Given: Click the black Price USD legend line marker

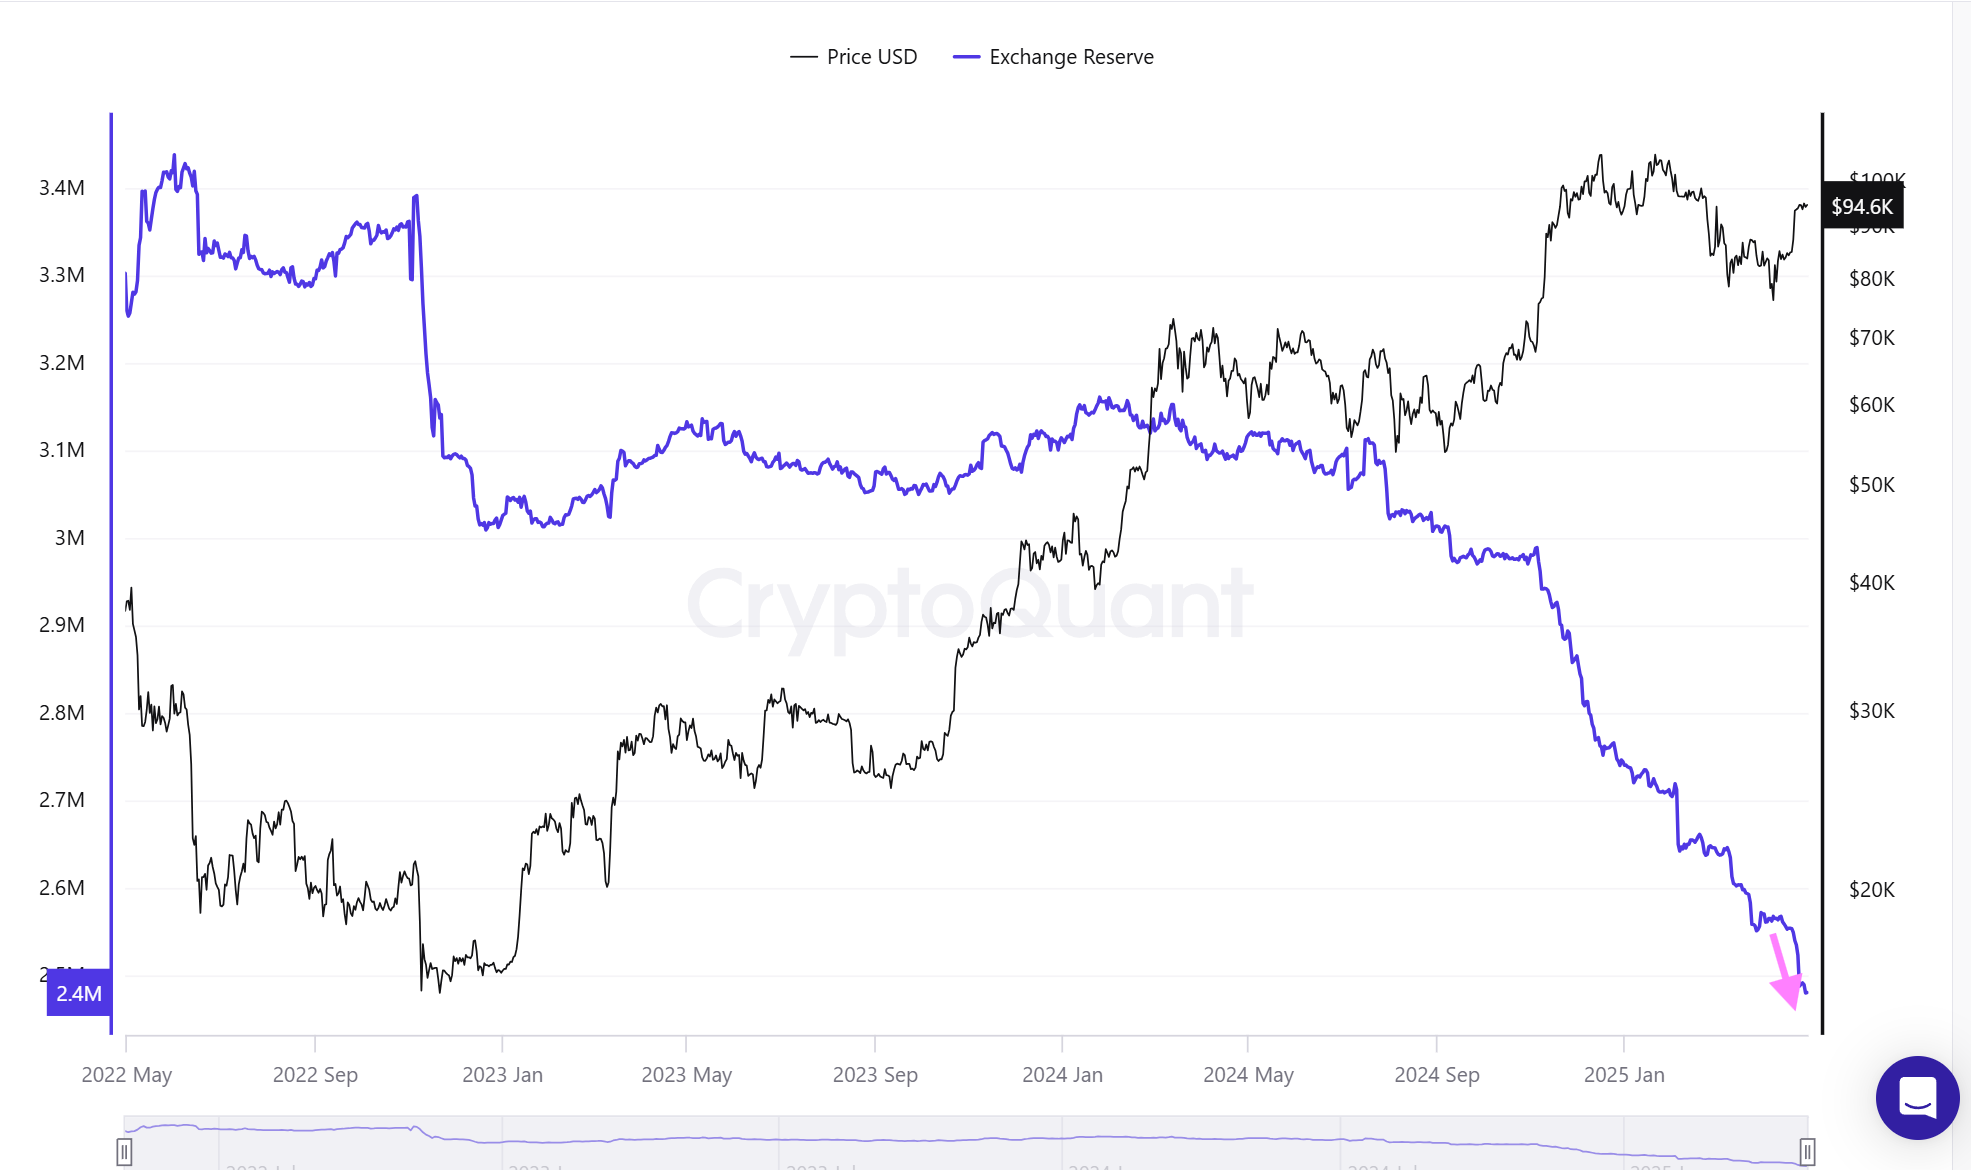Looking at the screenshot, I should [803, 57].
